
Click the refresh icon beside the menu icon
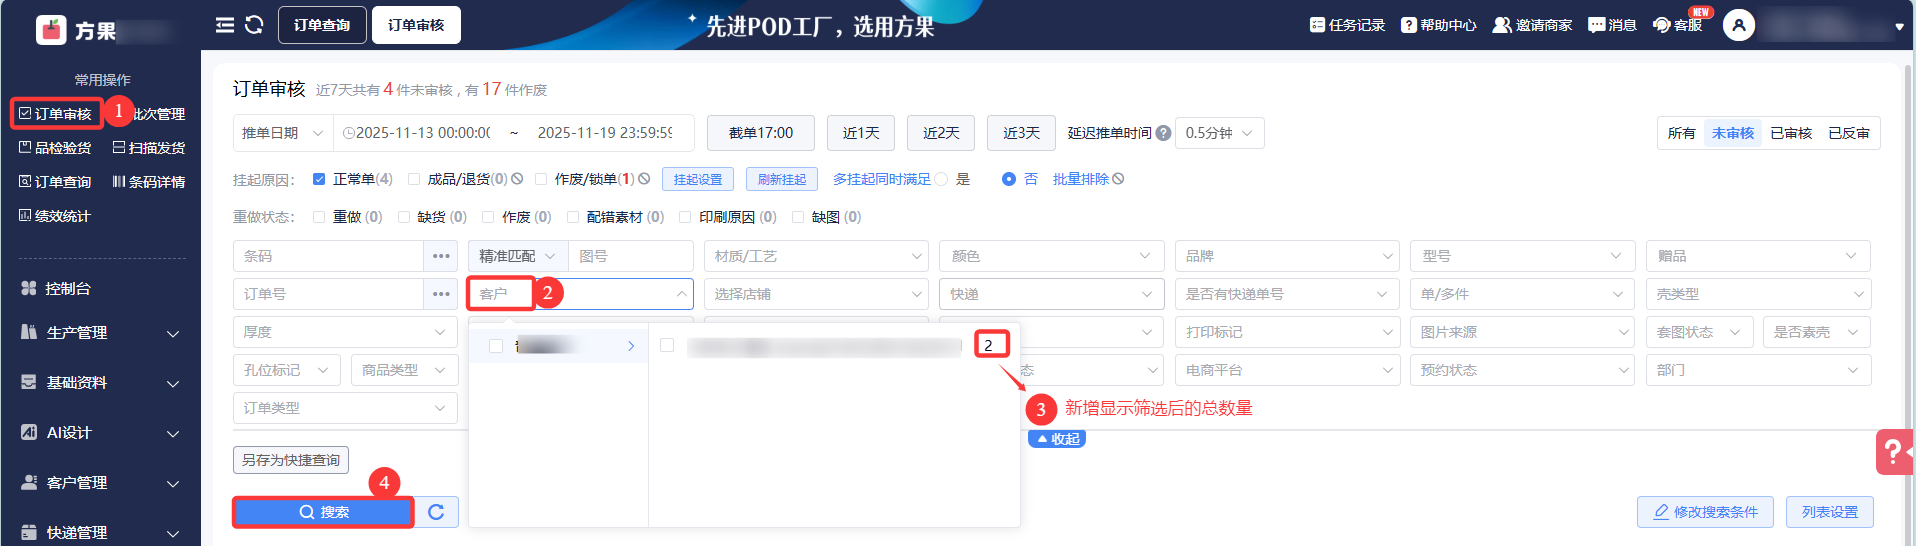point(254,25)
